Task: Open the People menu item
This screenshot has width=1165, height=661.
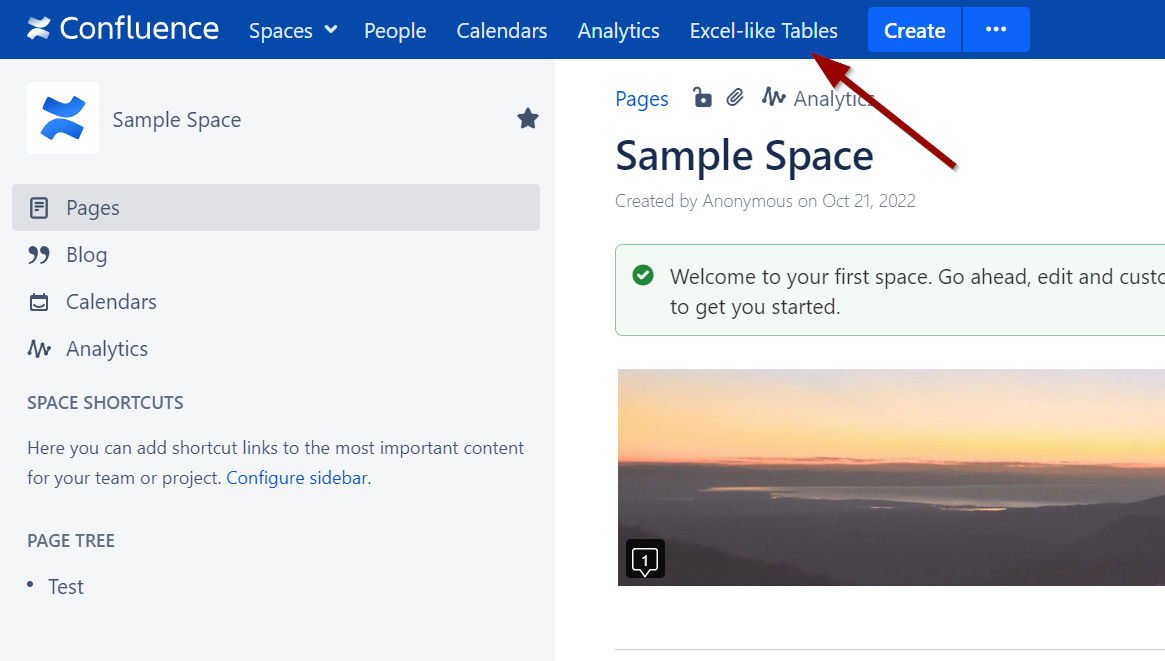Action: [x=395, y=31]
